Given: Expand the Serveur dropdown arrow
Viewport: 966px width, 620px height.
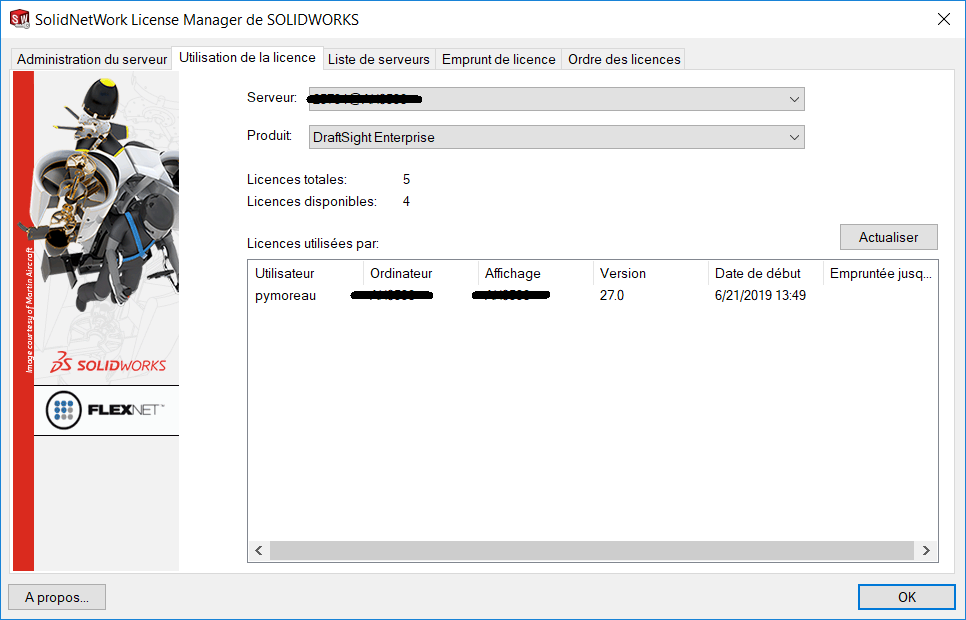Looking at the screenshot, I should coord(794,99).
